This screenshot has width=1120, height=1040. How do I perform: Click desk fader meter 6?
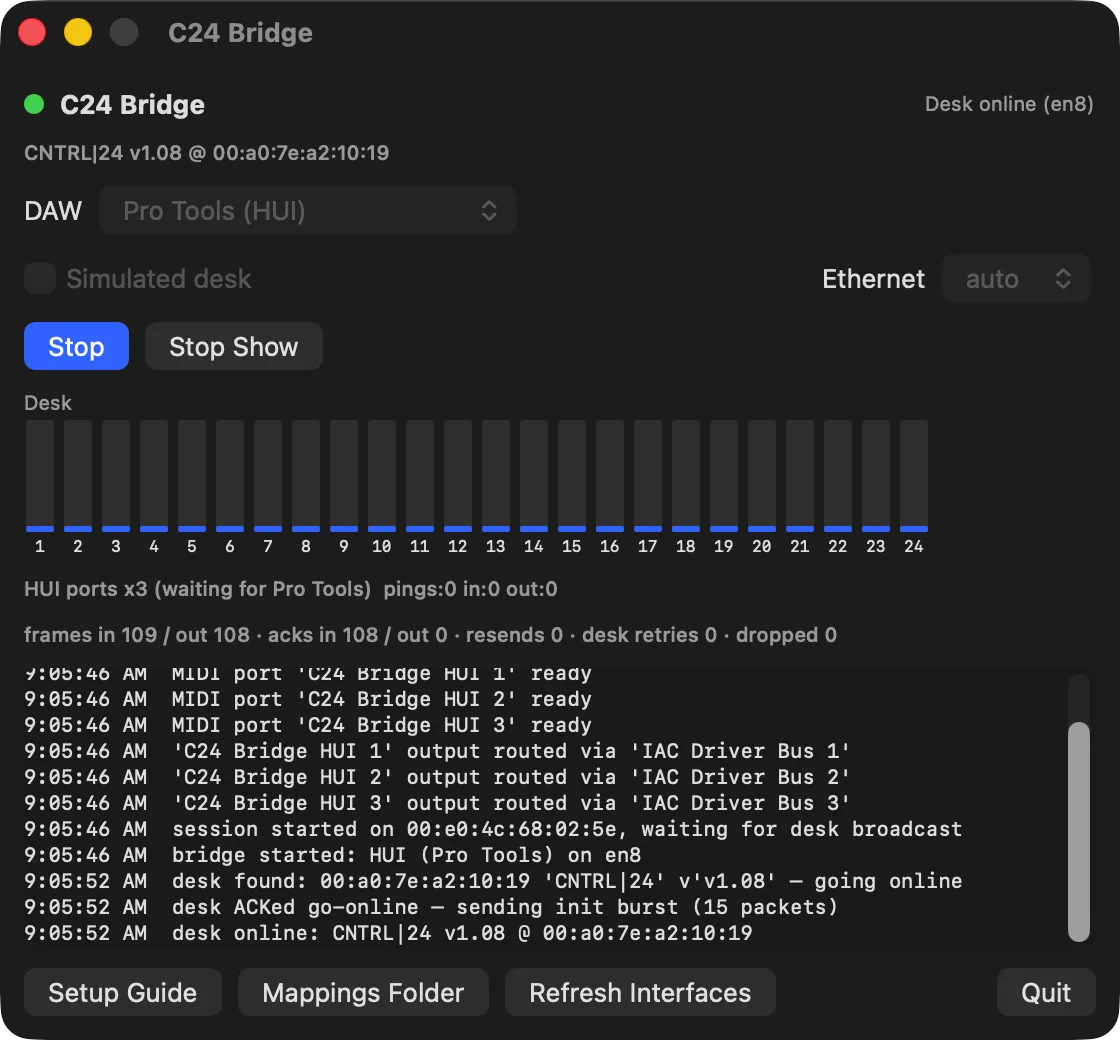[230, 476]
